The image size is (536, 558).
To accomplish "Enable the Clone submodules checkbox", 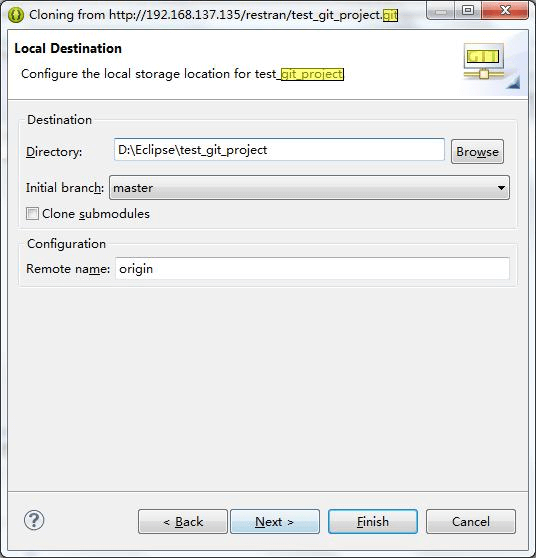I will coord(32,214).
